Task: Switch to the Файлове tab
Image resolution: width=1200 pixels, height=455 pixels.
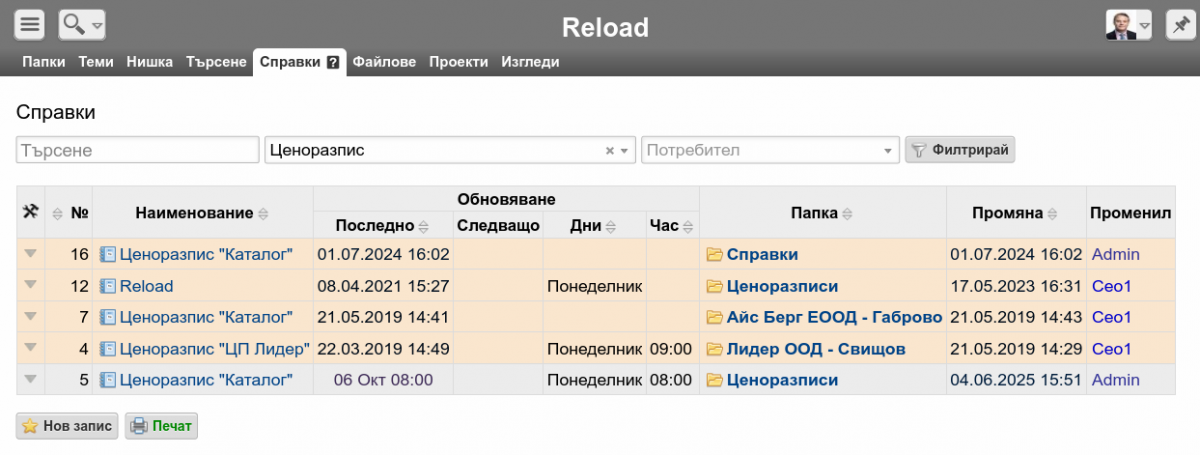Action: click(x=384, y=62)
